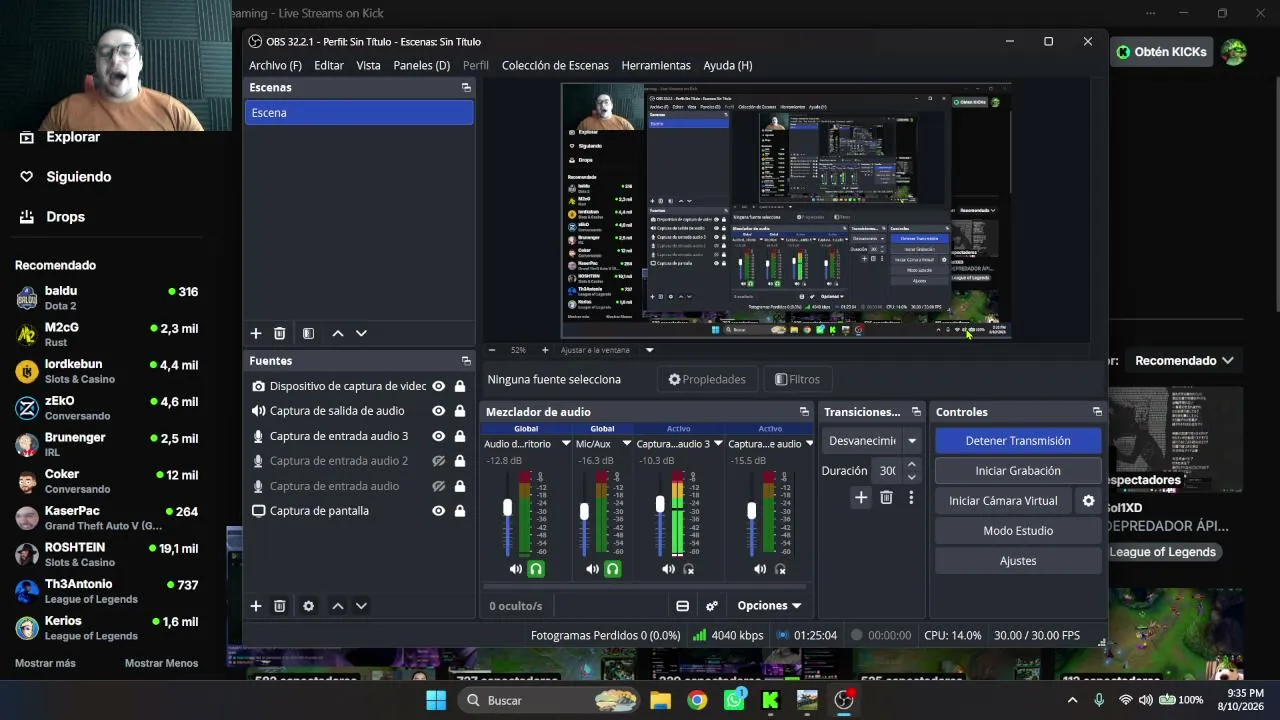This screenshot has height=720, width=1280.
Task: Switch the audio mixer layout icon
Action: (682, 606)
